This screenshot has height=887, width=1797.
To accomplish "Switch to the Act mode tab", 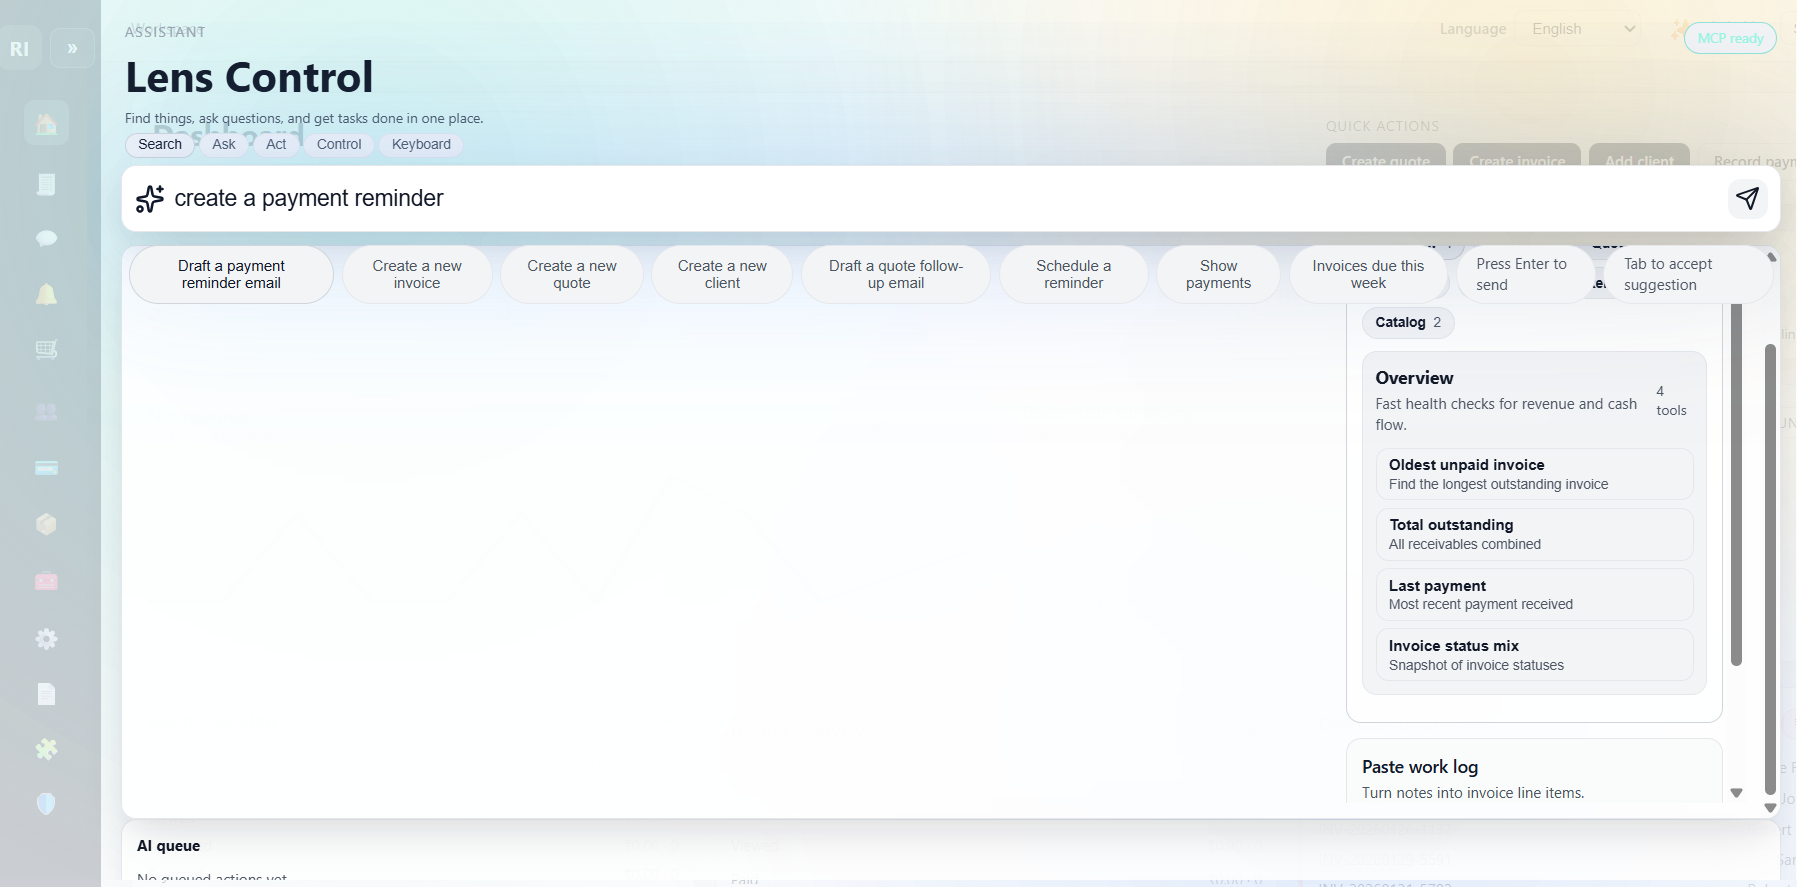I will (276, 144).
